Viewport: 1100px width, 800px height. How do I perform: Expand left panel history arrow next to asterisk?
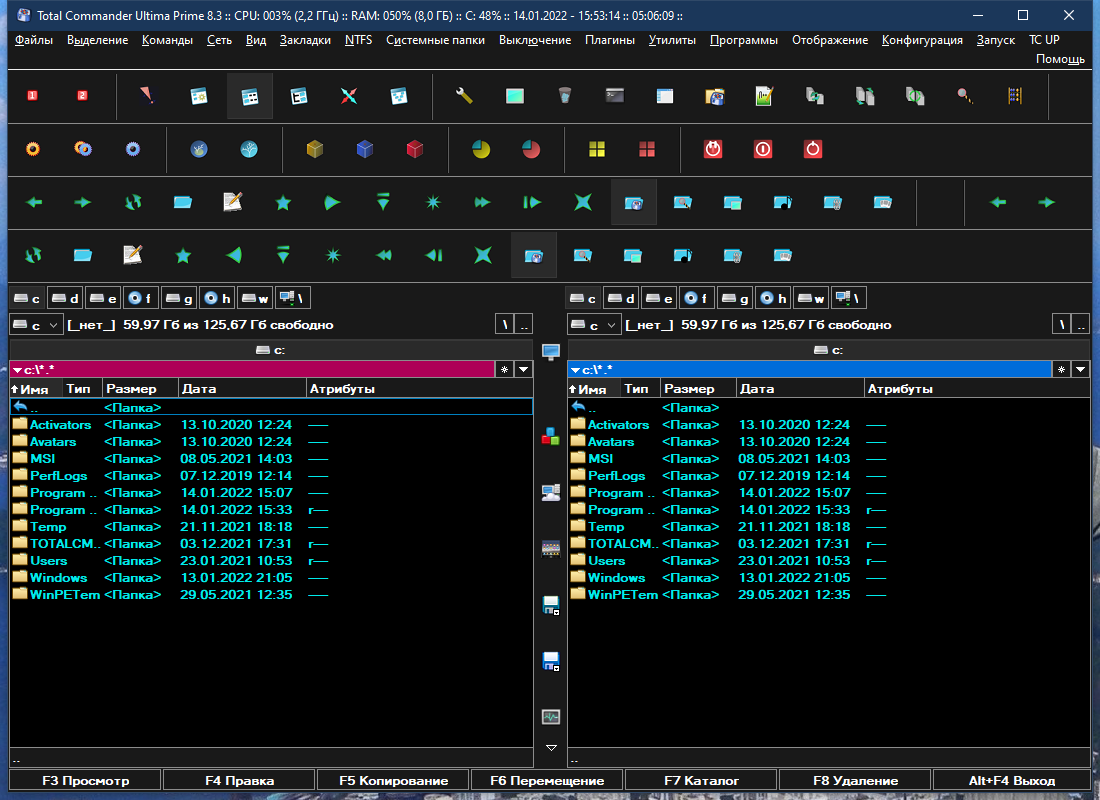pos(524,370)
